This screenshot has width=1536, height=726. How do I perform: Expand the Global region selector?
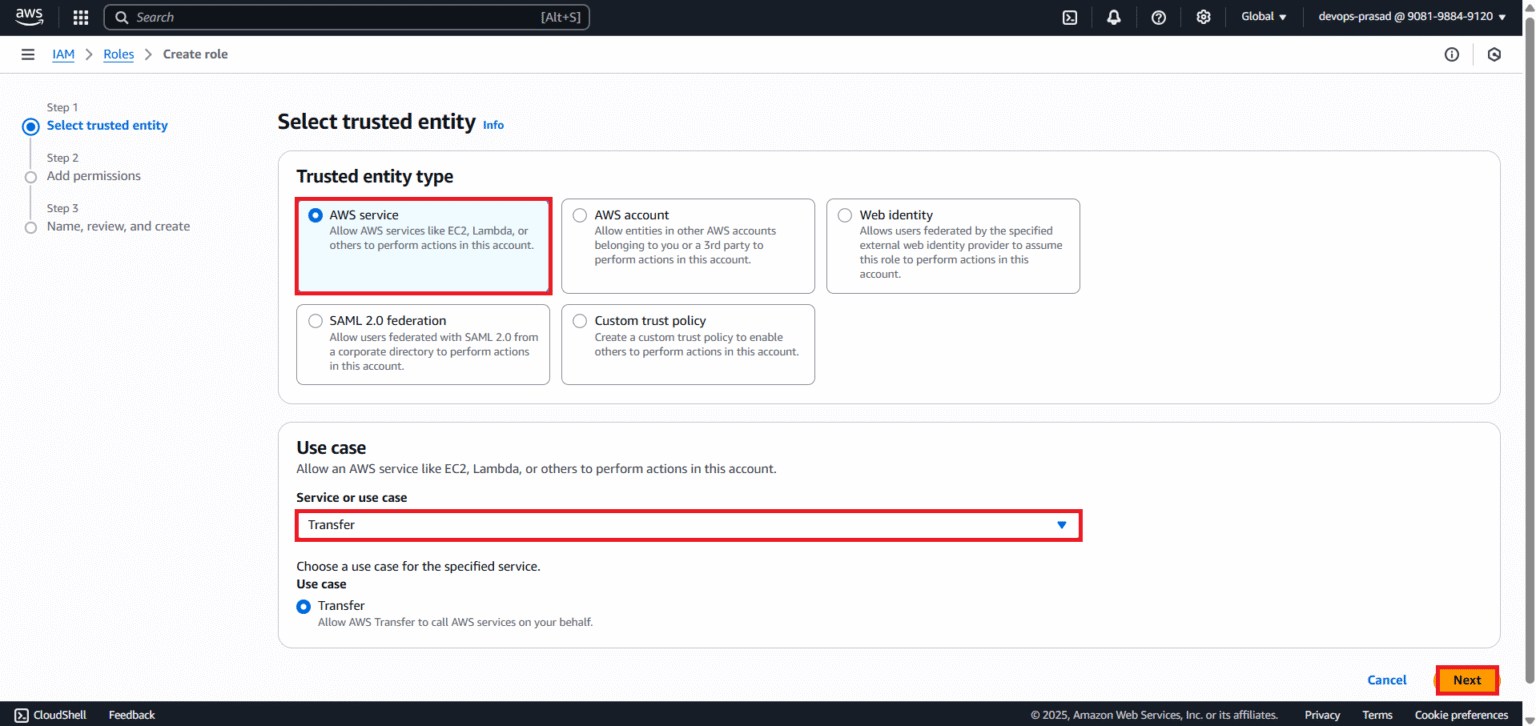coord(1263,16)
